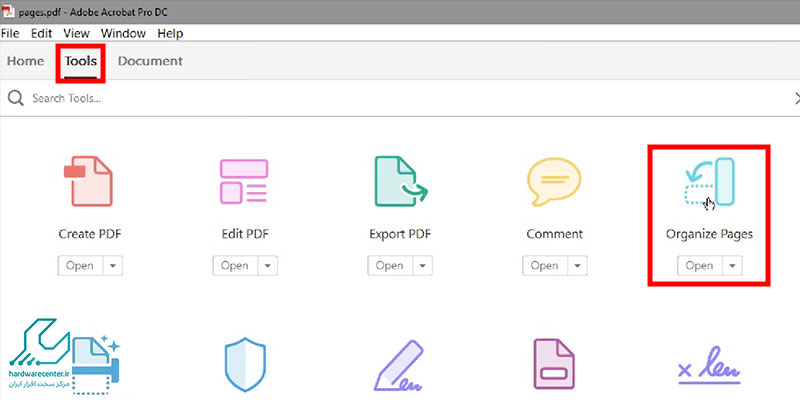
Task: Click the Comment label text
Action: pos(555,234)
